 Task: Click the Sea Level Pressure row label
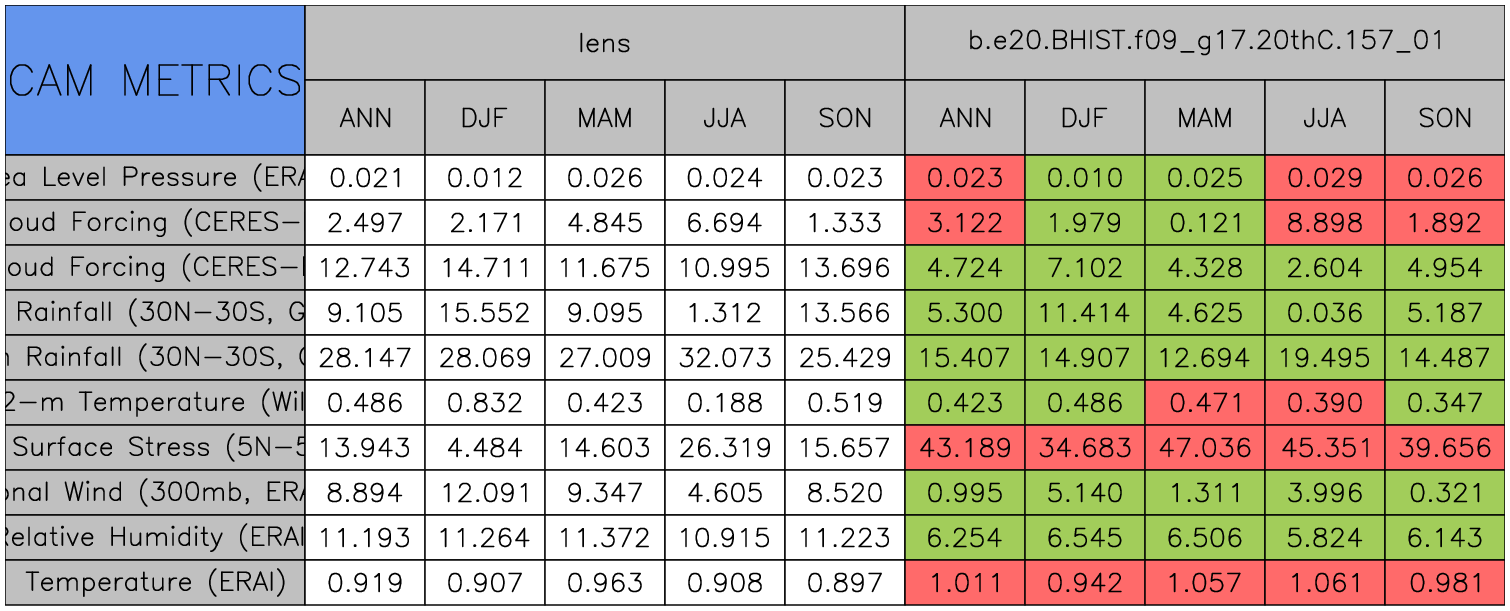tap(155, 178)
